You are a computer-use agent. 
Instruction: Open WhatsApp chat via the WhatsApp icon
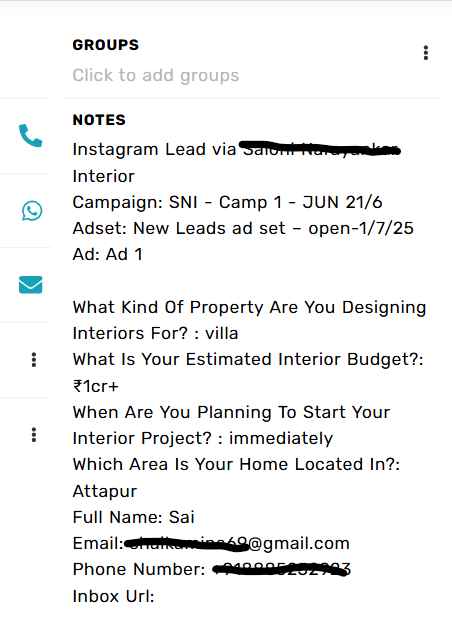click(32, 211)
